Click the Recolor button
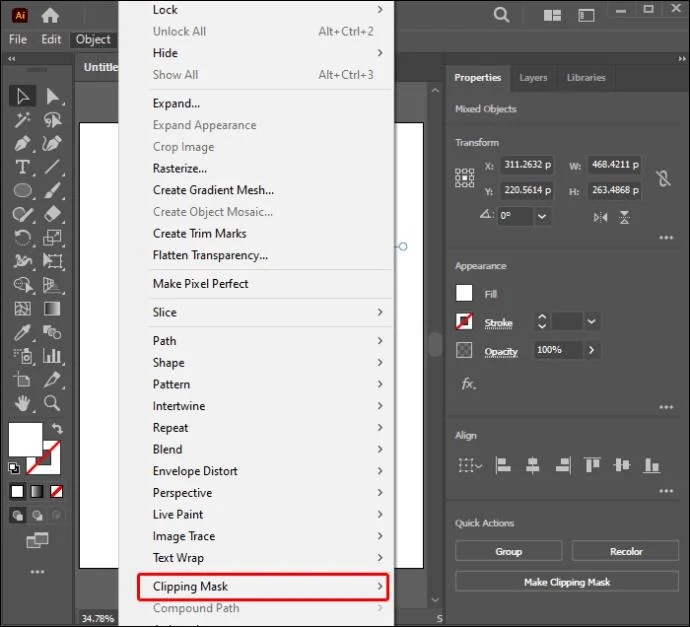Image resolution: width=690 pixels, height=627 pixels. pyautogui.click(x=625, y=551)
